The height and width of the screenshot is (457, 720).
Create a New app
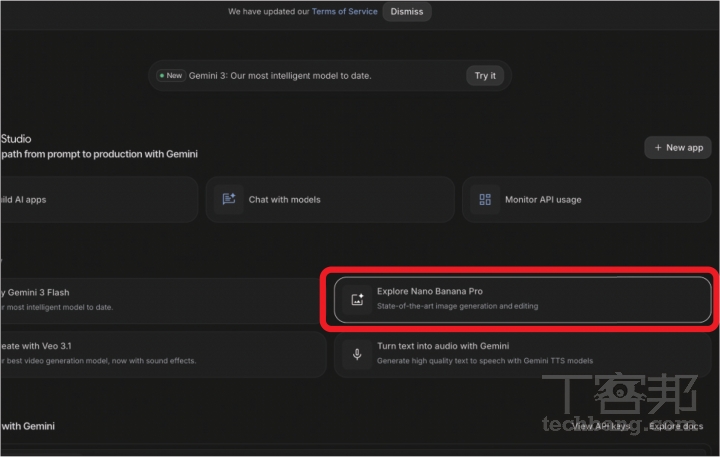(677, 147)
